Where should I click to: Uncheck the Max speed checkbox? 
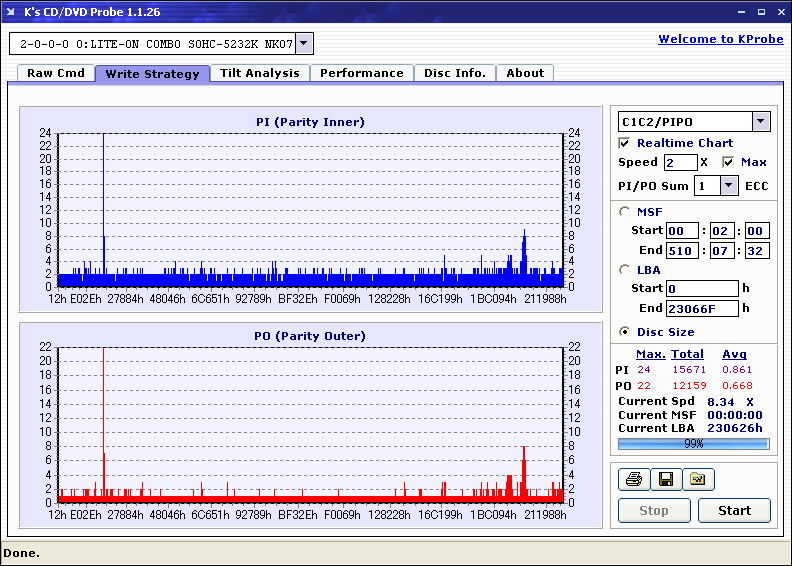click(x=728, y=162)
